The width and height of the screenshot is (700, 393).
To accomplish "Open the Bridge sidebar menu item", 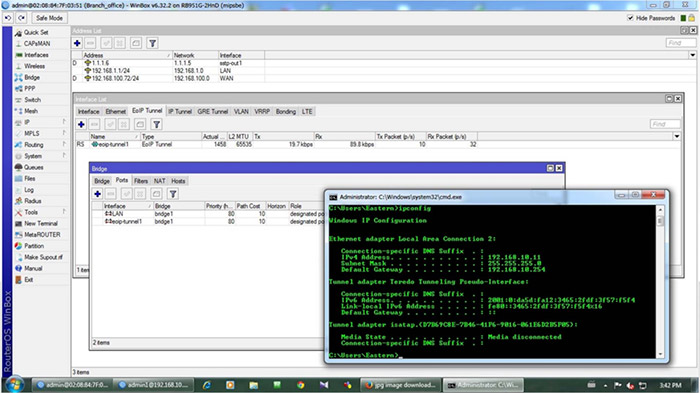I will click(x=32, y=77).
